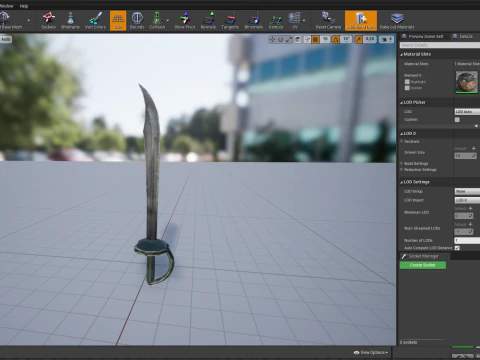
Task: Click in Search Details field
Action: 440,45
